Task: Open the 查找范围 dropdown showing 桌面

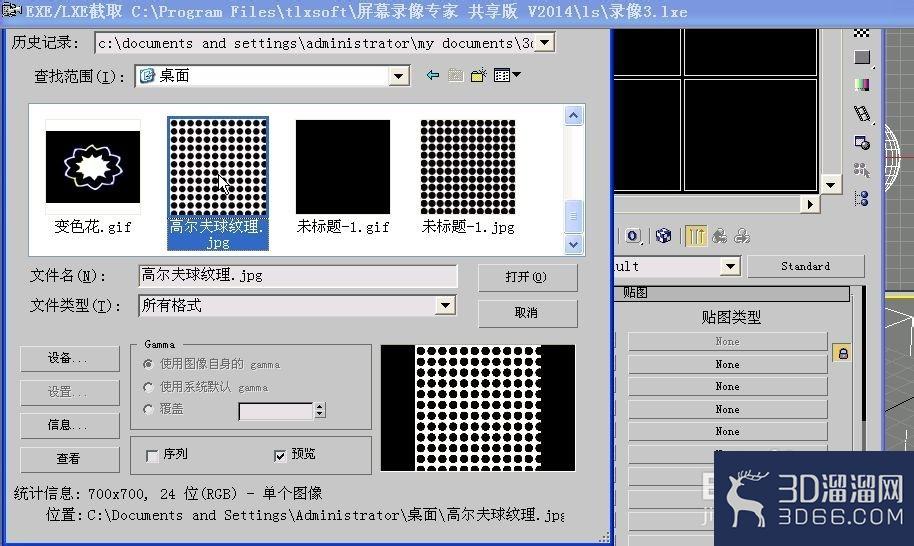Action: point(399,76)
